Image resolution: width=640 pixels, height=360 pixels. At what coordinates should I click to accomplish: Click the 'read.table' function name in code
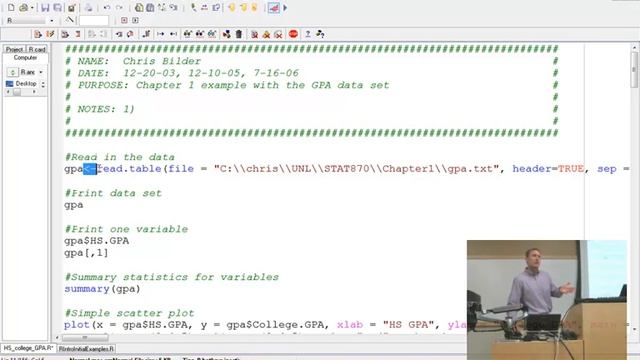tap(129, 169)
